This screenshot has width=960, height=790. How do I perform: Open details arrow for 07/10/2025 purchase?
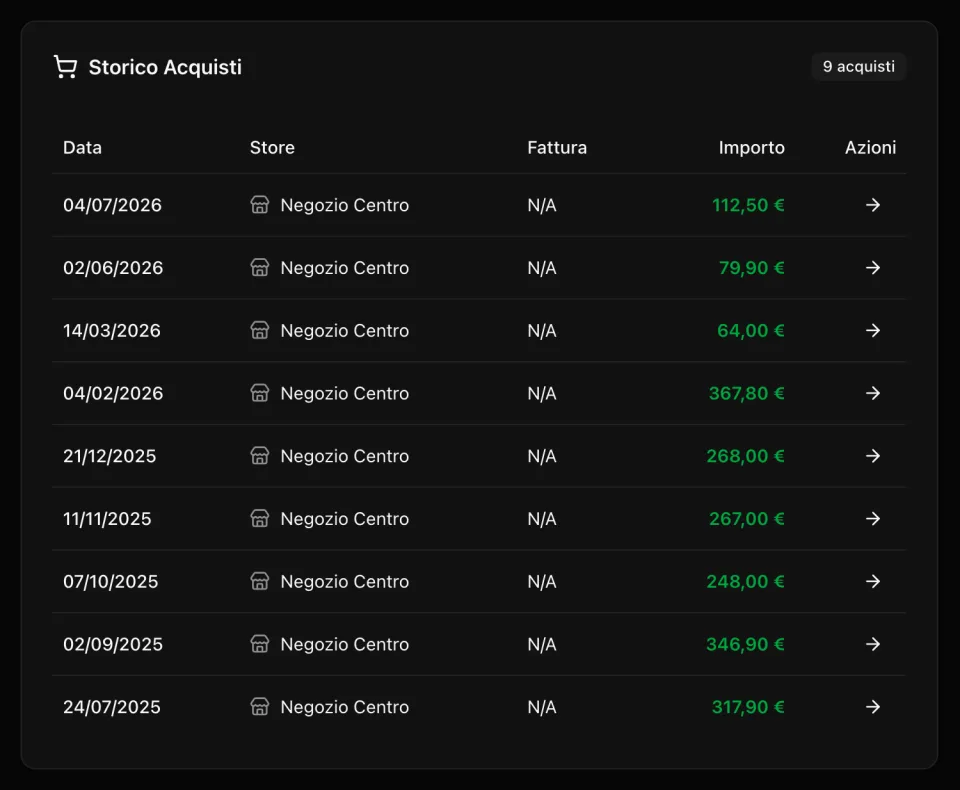pos(873,582)
